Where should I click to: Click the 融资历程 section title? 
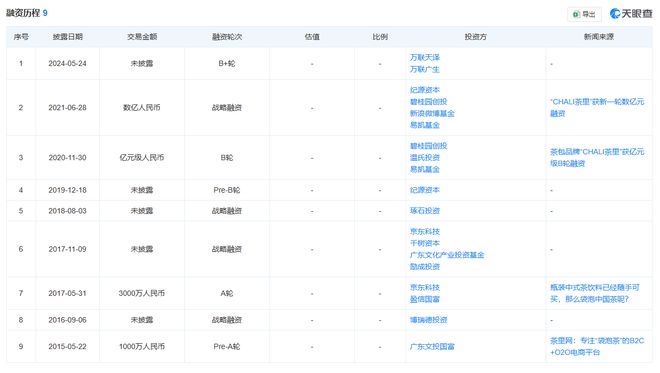(x=23, y=13)
